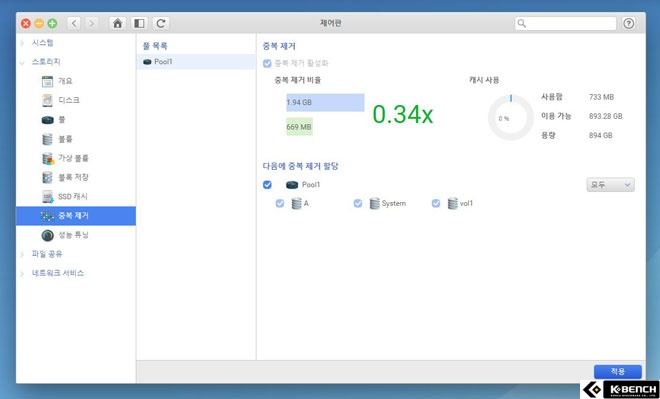This screenshot has width=660, height=399.
Task: Click the 1.94 GB blue ratio bar
Action: click(x=325, y=103)
